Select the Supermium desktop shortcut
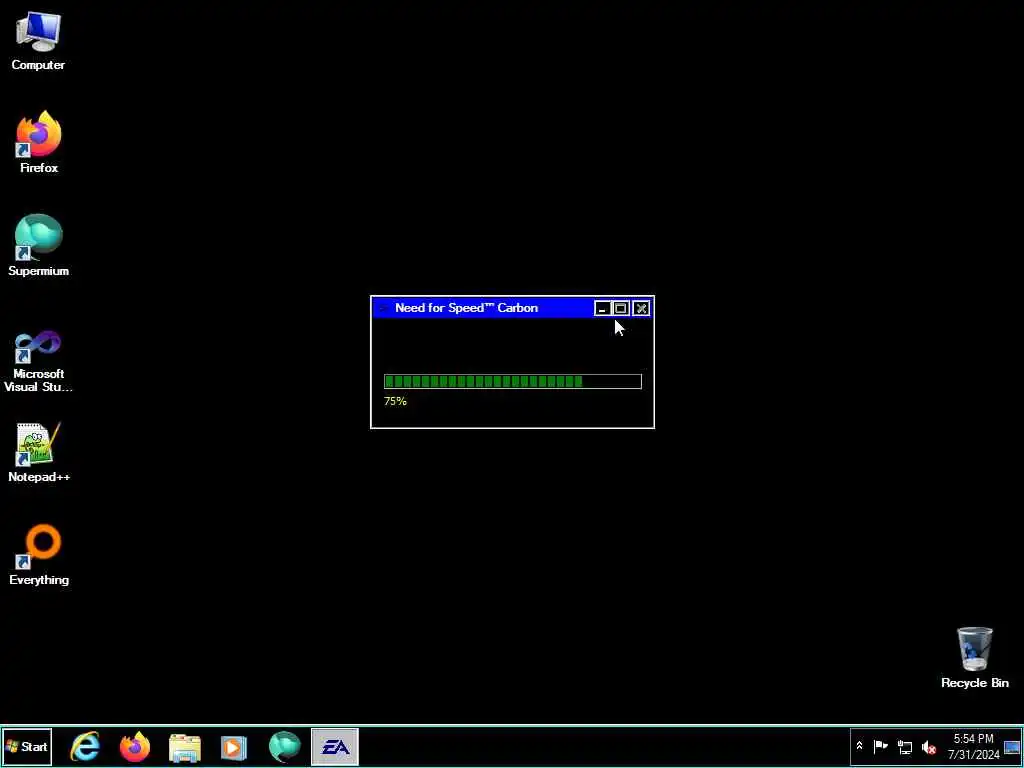1024x768 pixels. (39, 246)
